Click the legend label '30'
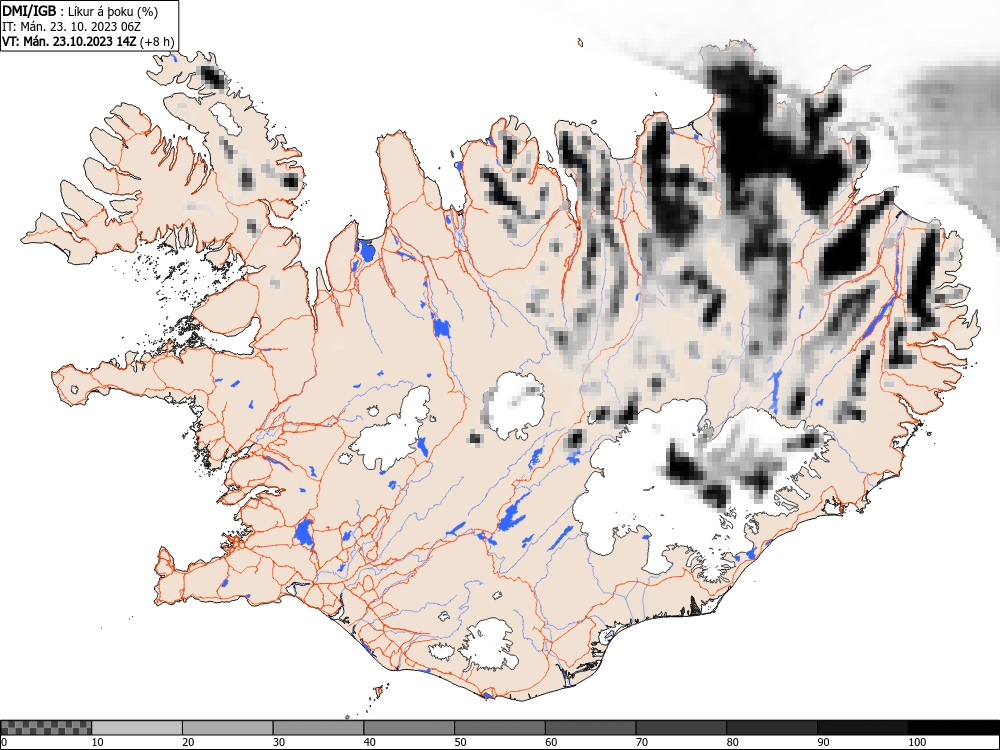 pos(279,742)
